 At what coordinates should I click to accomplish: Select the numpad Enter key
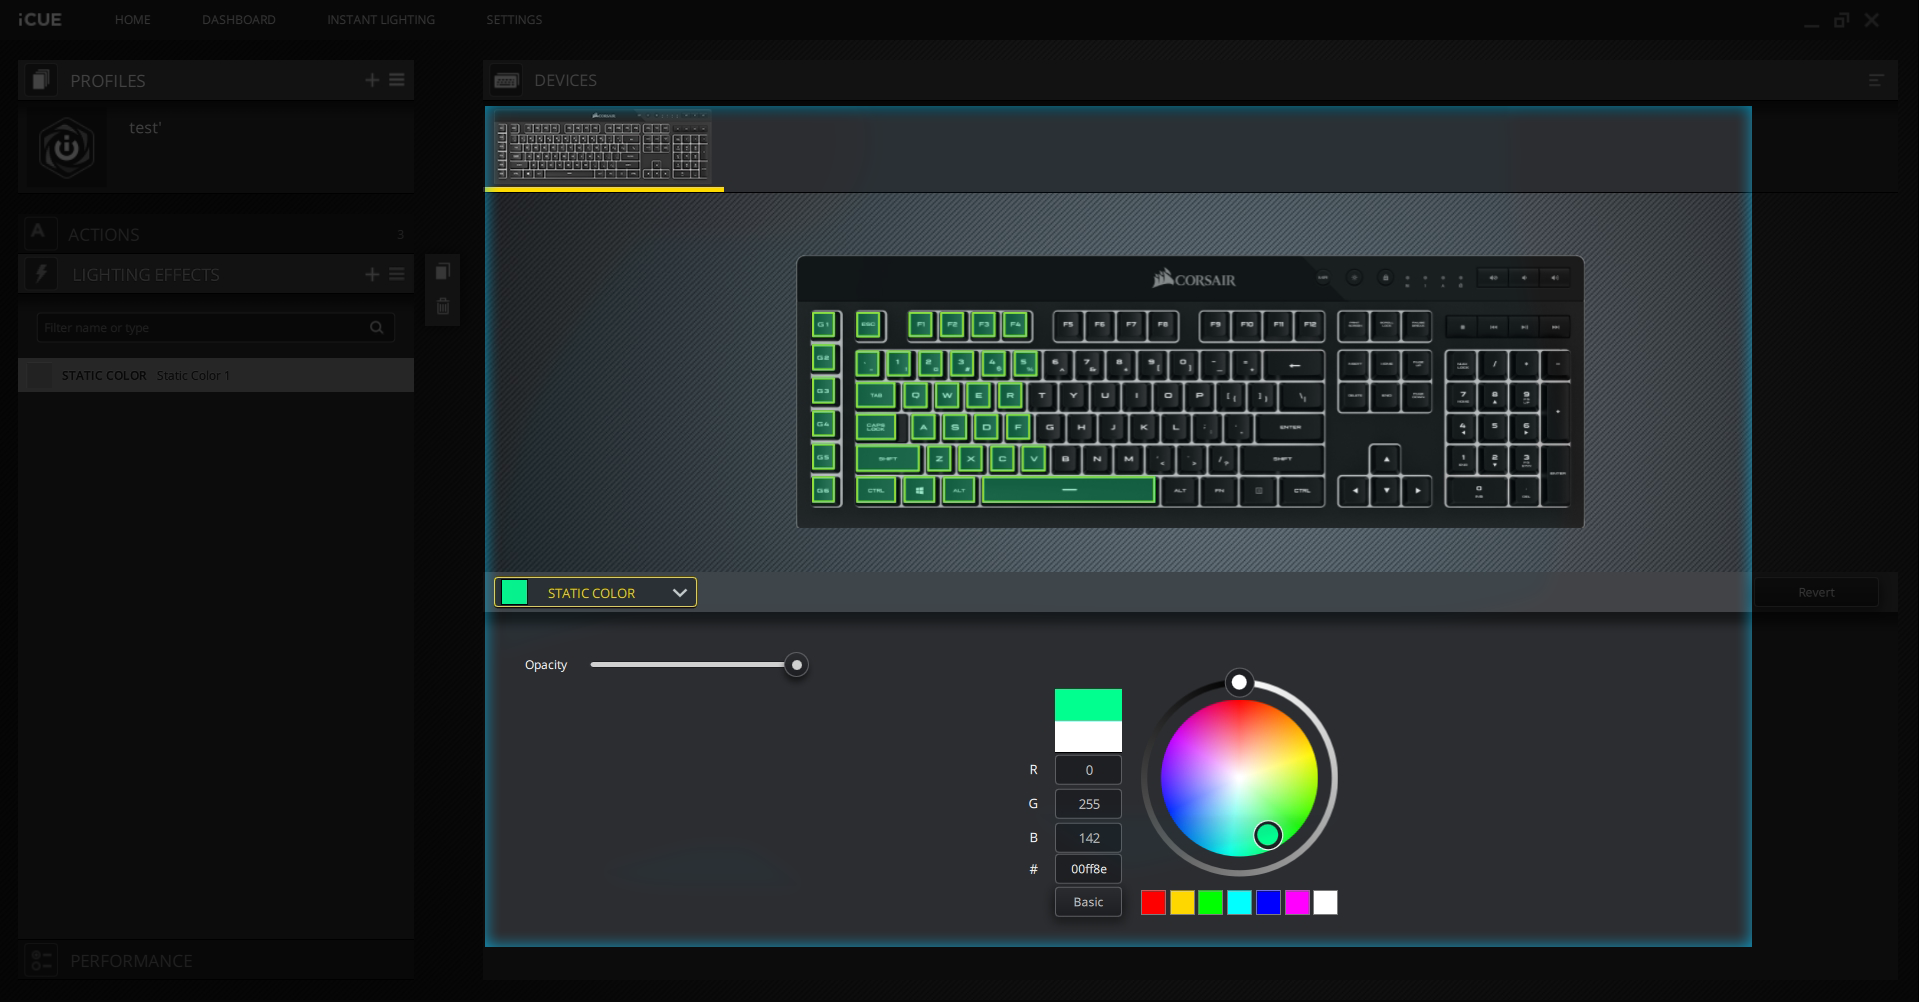(x=1556, y=474)
